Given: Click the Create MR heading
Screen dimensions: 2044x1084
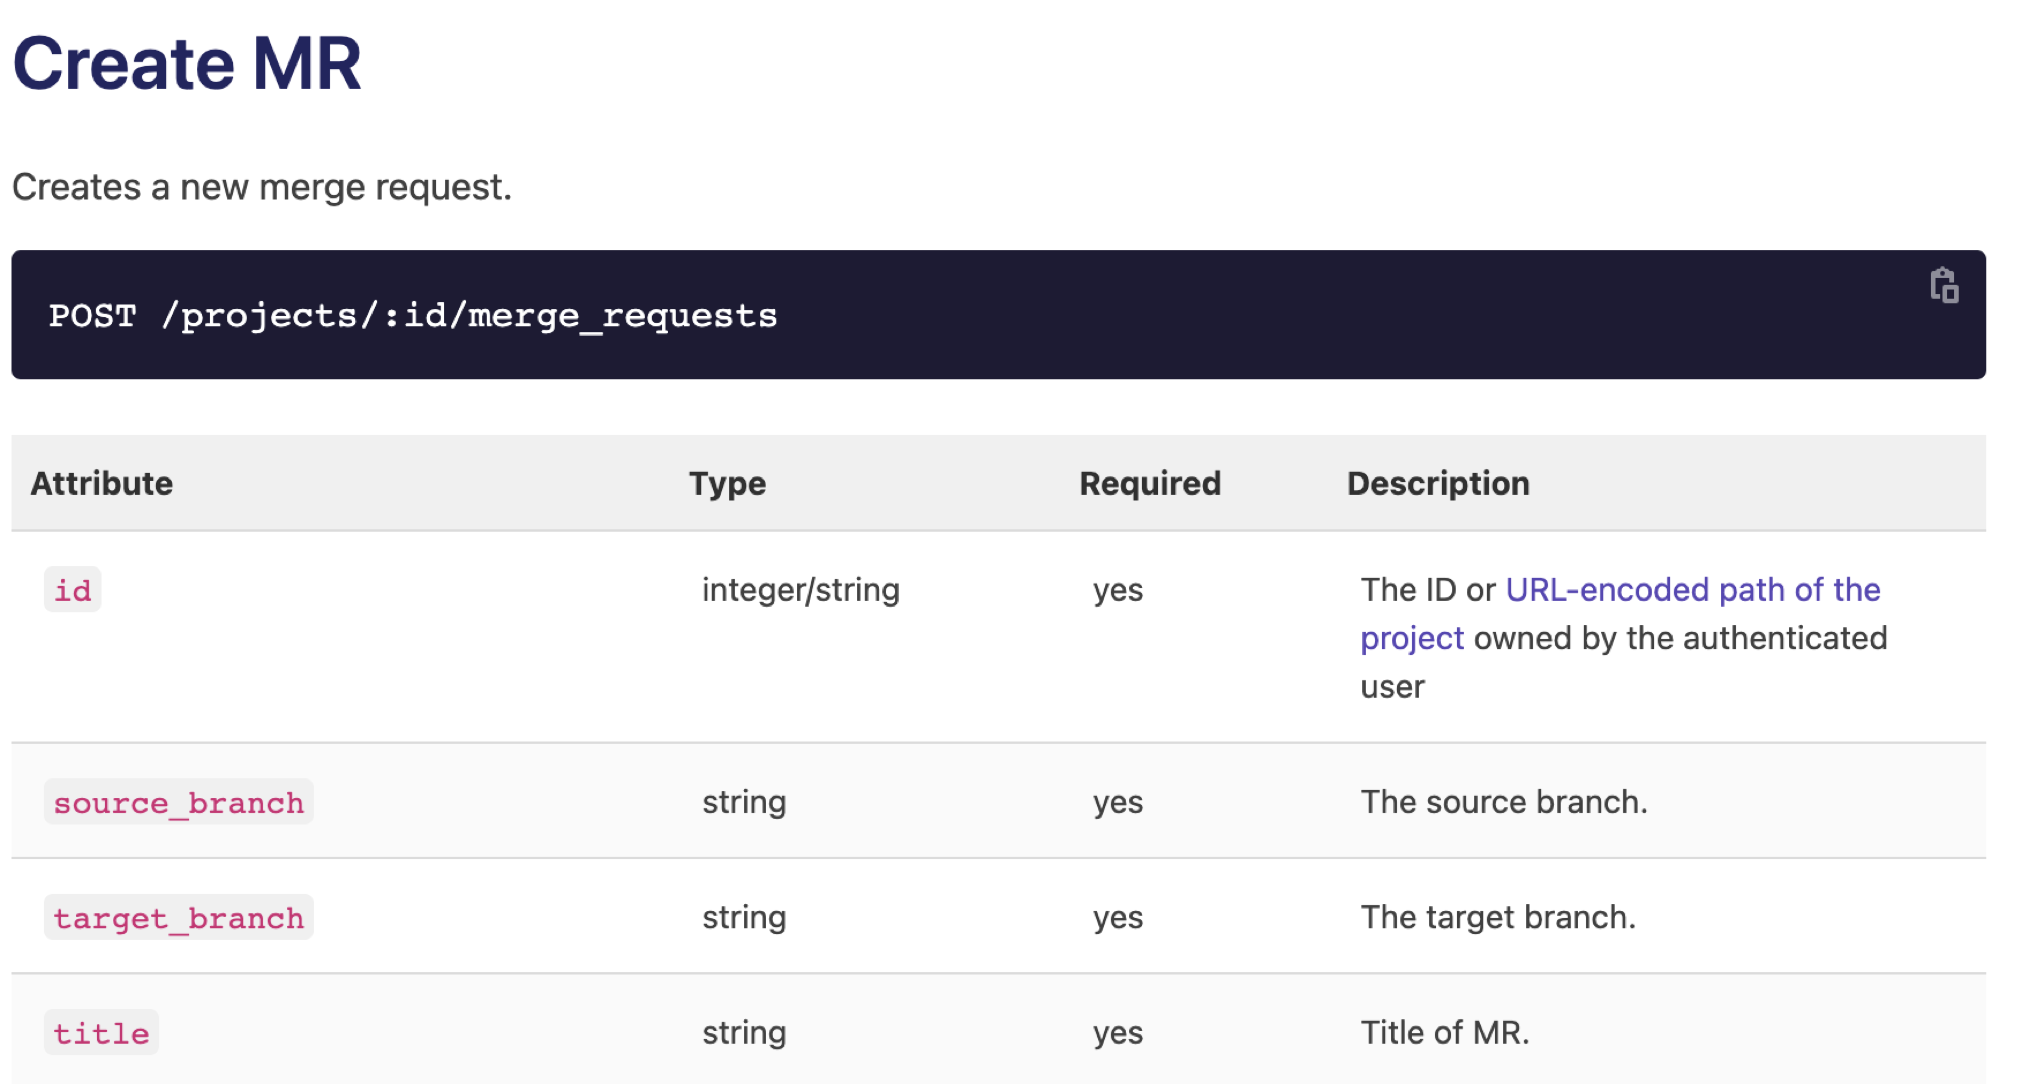Looking at the screenshot, I should click(187, 64).
